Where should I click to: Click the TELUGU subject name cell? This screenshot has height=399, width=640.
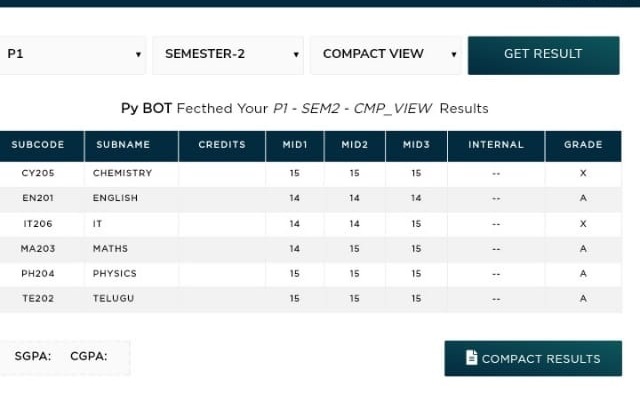(x=113, y=299)
